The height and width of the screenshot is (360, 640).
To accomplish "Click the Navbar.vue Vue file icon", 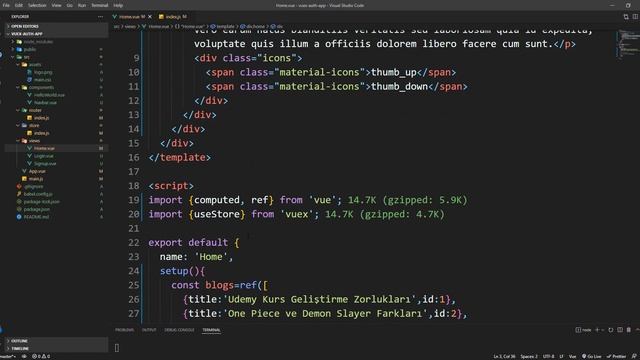I will coord(29,102).
